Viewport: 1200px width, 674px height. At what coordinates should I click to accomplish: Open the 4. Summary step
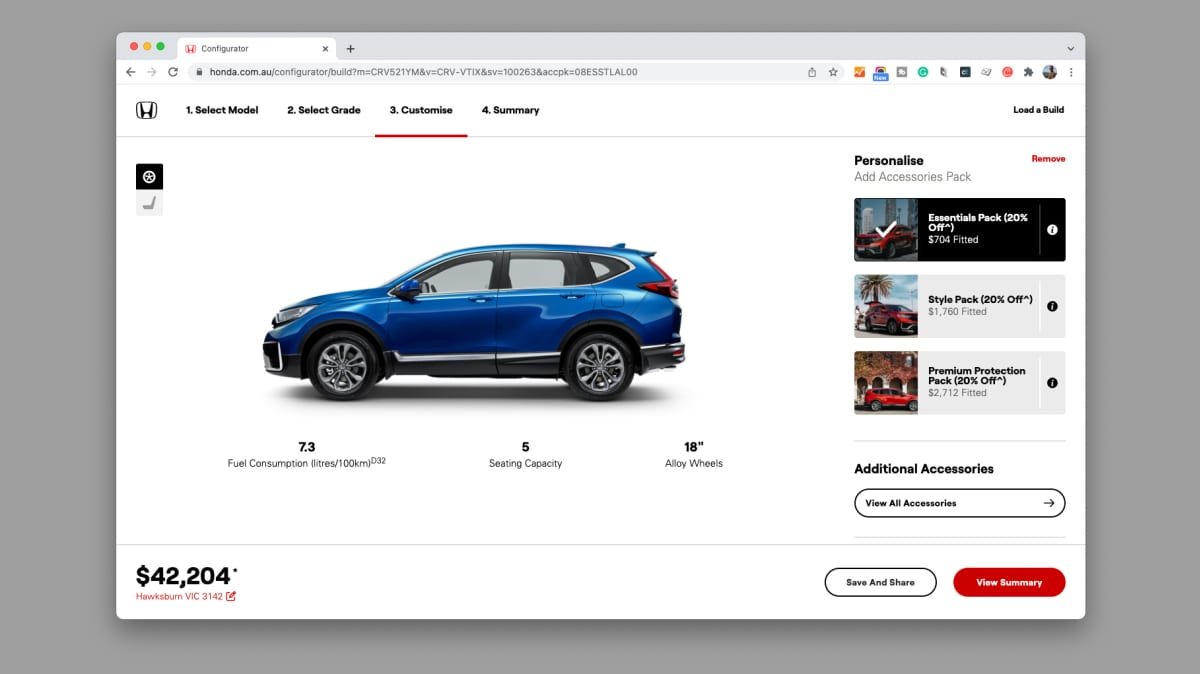point(510,110)
